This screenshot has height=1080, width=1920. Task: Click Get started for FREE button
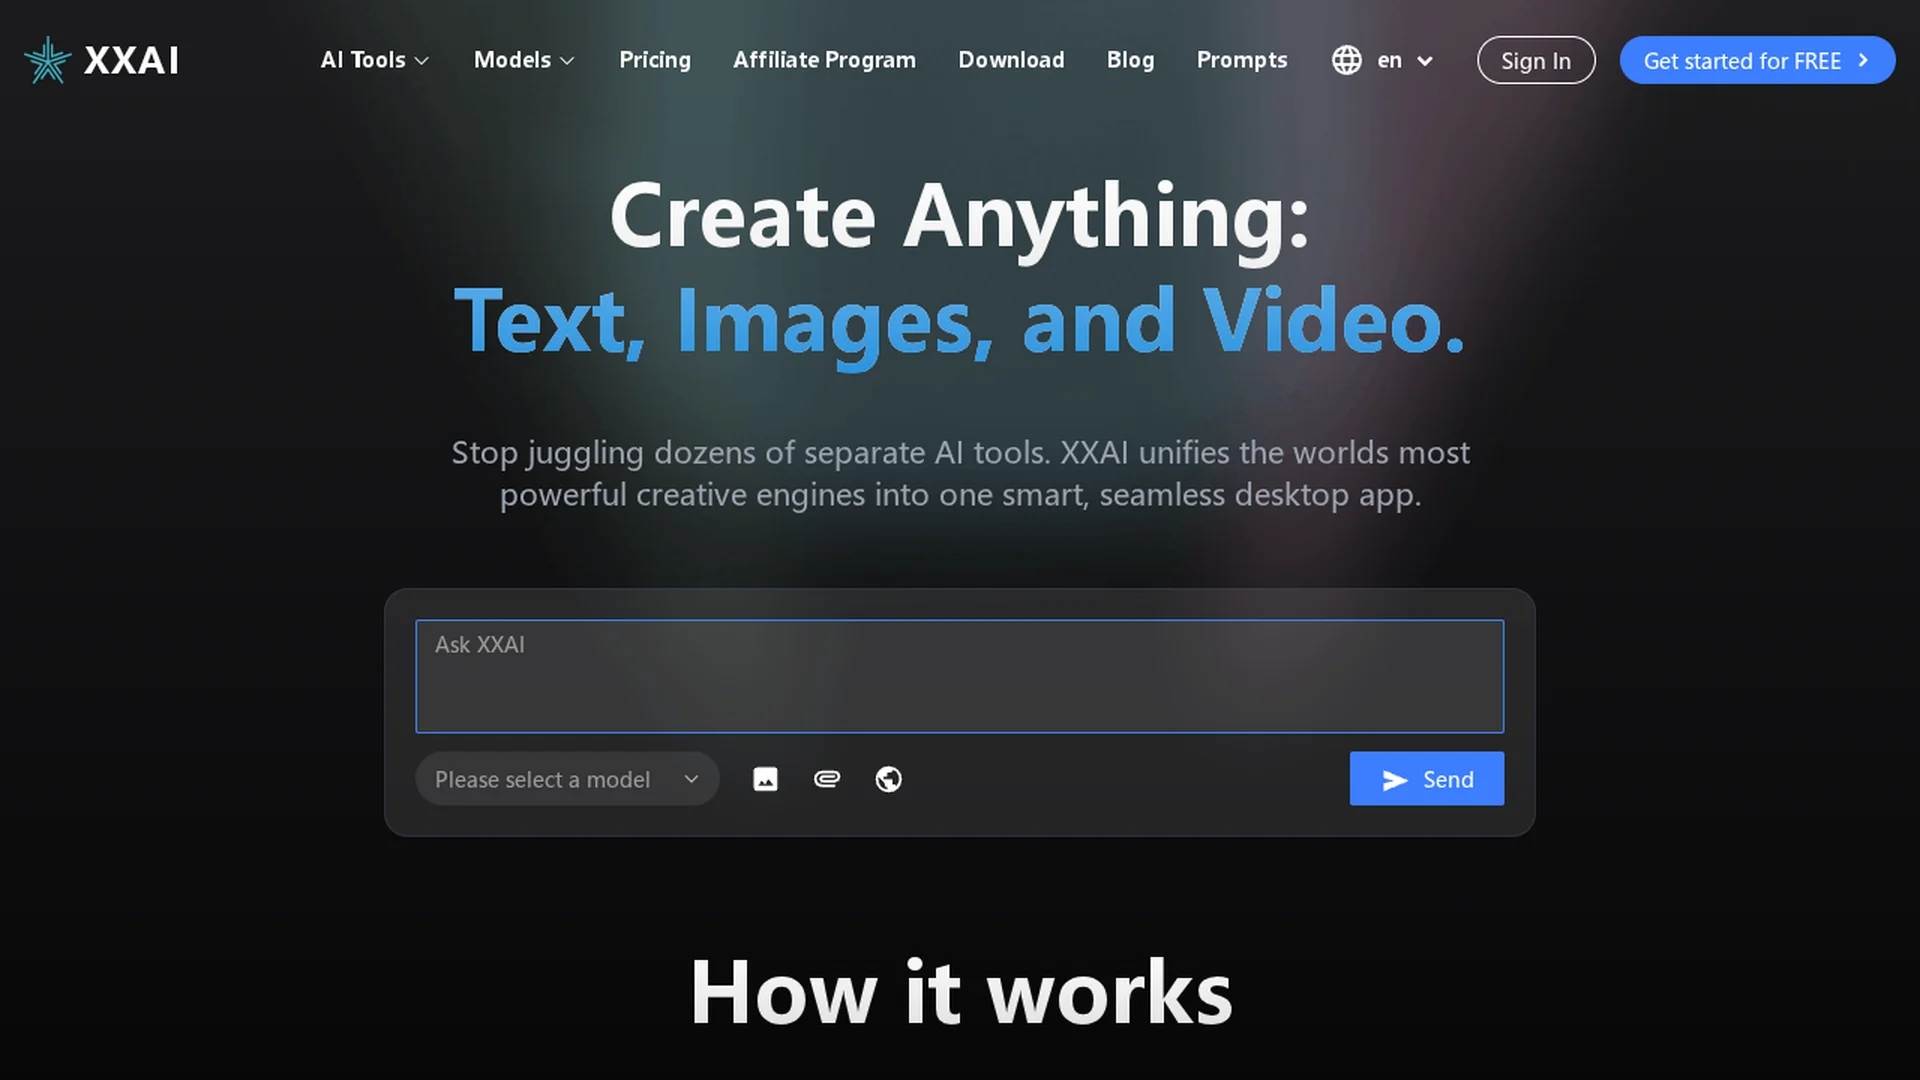(1757, 60)
